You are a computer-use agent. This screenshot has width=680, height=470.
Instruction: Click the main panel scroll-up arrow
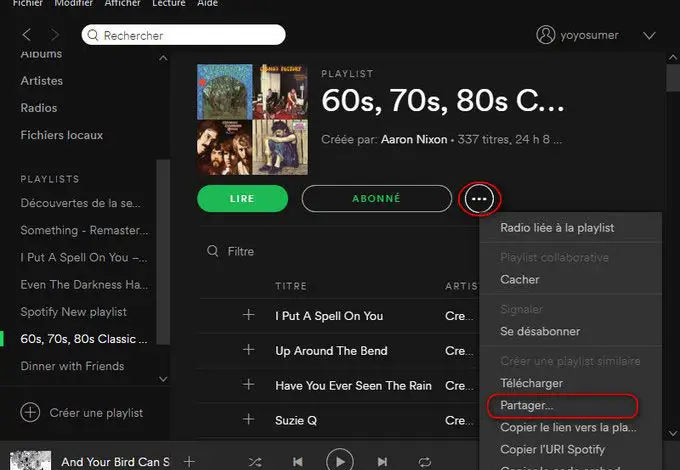[673, 58]
